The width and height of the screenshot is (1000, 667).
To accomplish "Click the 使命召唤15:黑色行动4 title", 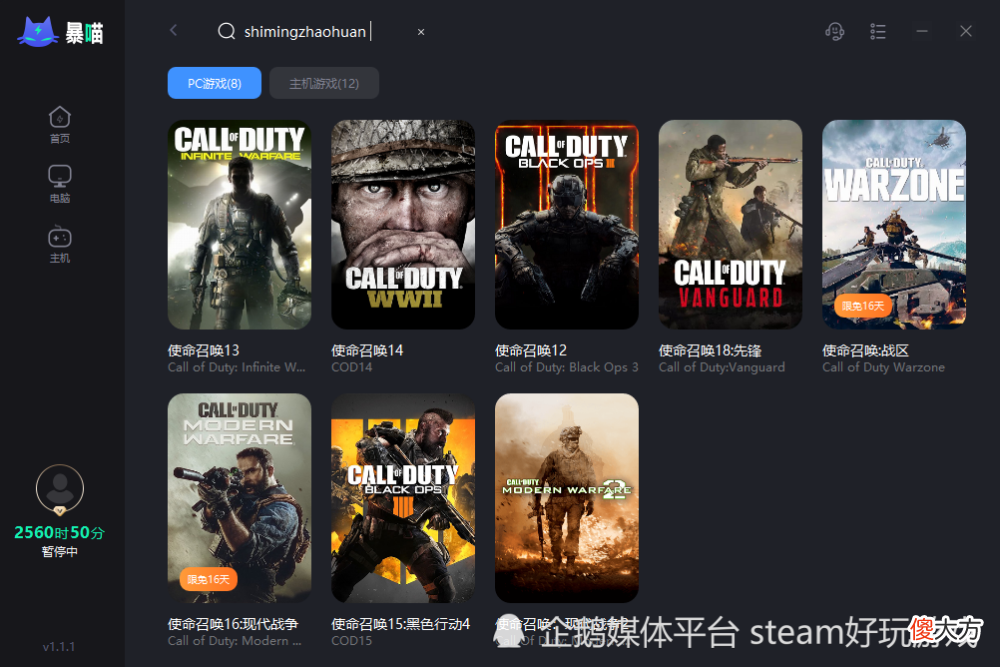I will pos(401,624).
